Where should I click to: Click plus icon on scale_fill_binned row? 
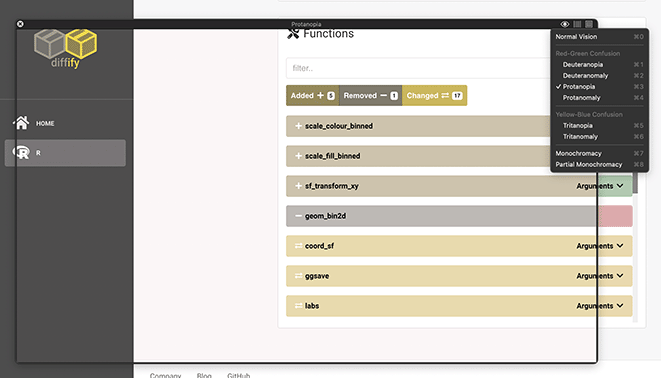click(298, 156)
